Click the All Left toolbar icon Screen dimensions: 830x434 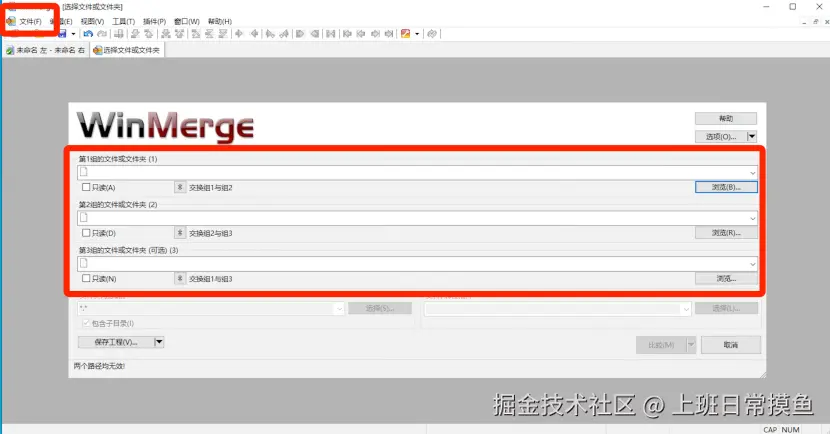coord(315,34)
